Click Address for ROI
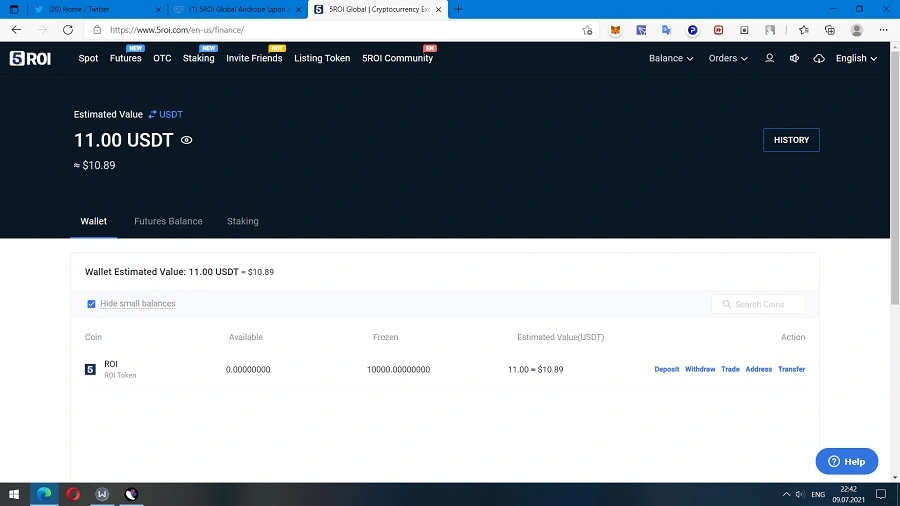 click(x=758, y=369)
